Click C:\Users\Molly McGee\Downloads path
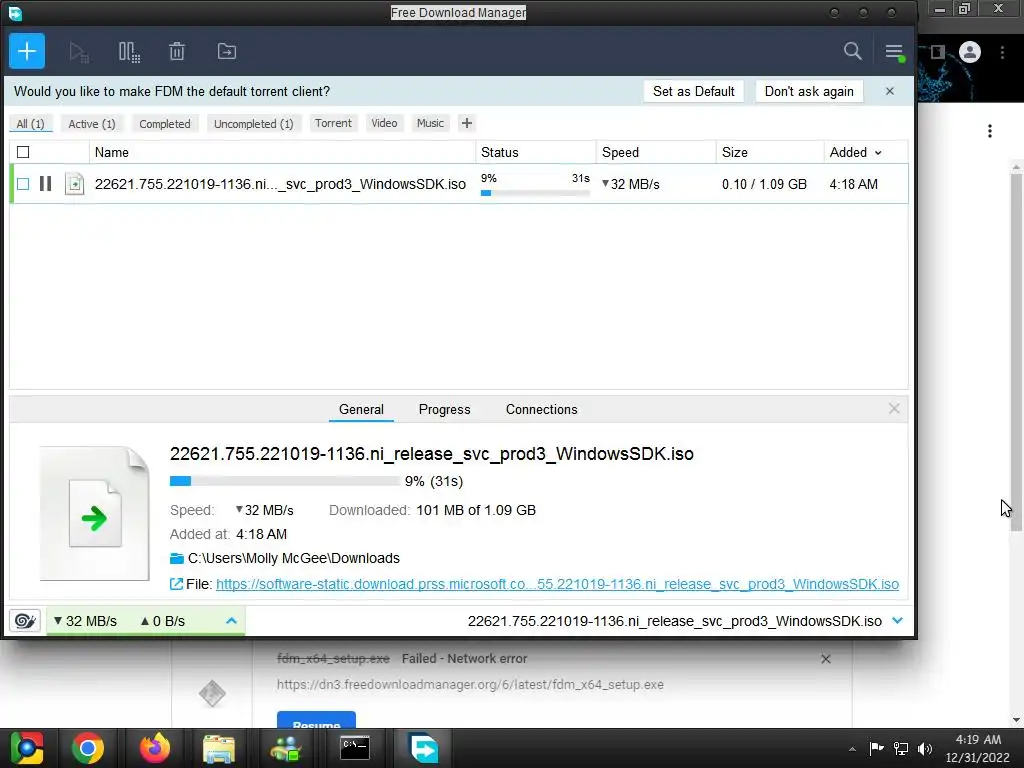The image size is (1024, 768). 294,558
